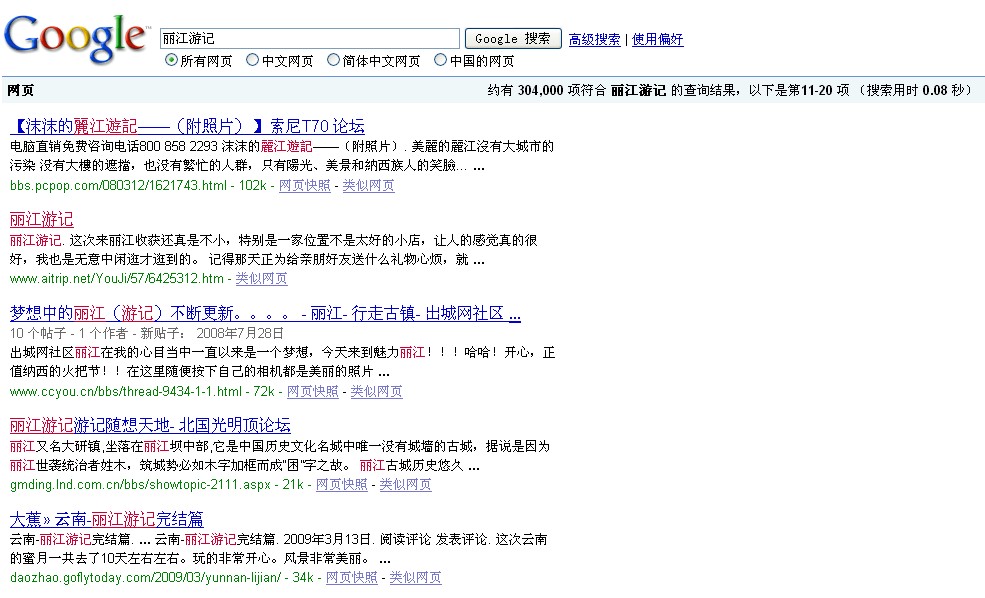This screenshot has width=985, height=598.
Task: Open 类似网页 for www.aitrip.net result
Action: 261,278
